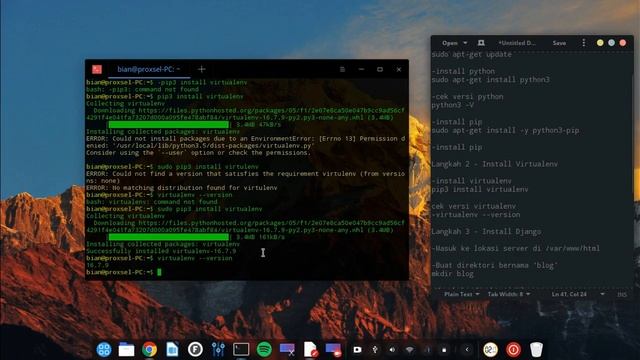
Task: Switch to terminal via its dock icon
Action: click(241, 349)
